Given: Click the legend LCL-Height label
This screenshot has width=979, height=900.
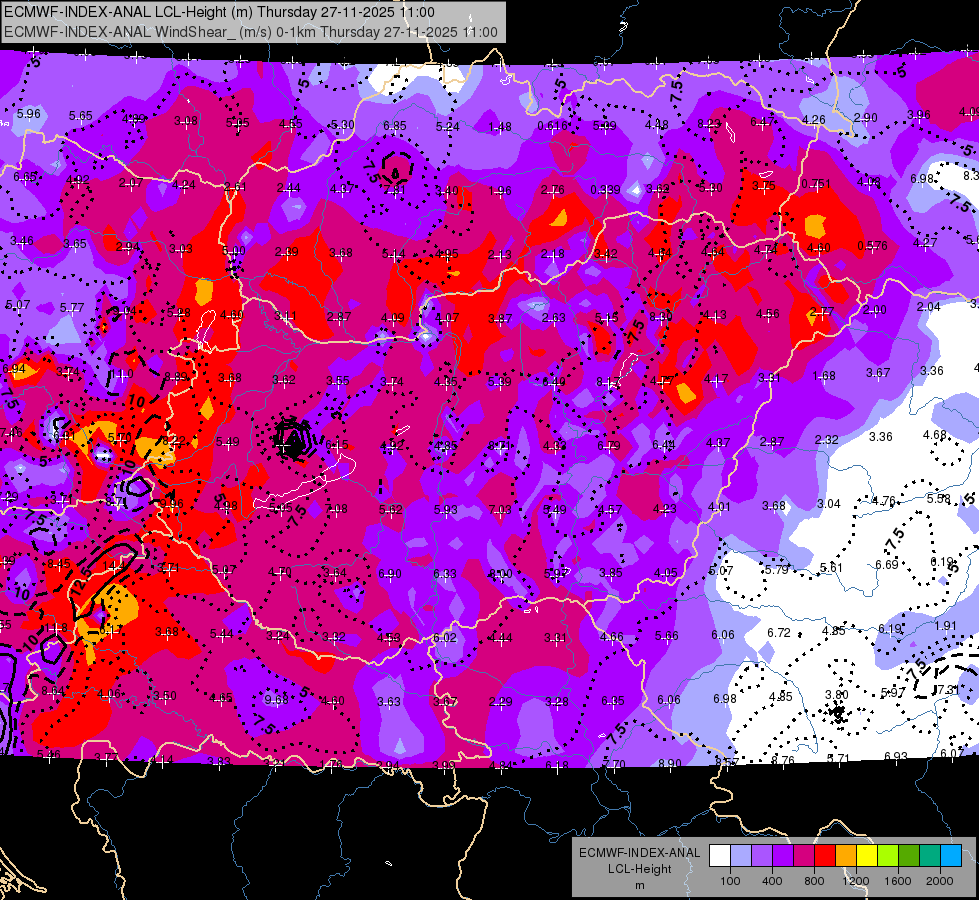Looking at the screenshot, I should pyautogui.click(x=639, y=869).
